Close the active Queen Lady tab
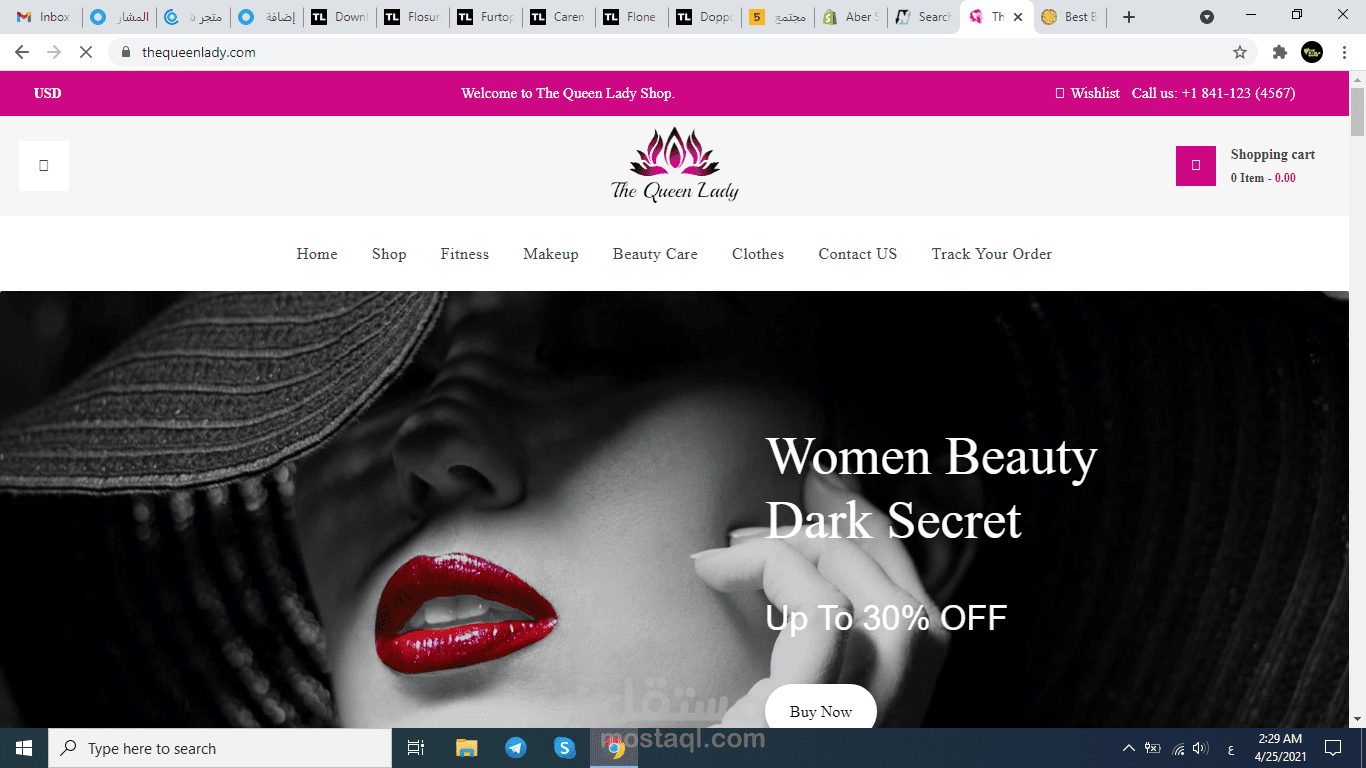The height and width of the screenshot is (768, 1366). 1018,17
